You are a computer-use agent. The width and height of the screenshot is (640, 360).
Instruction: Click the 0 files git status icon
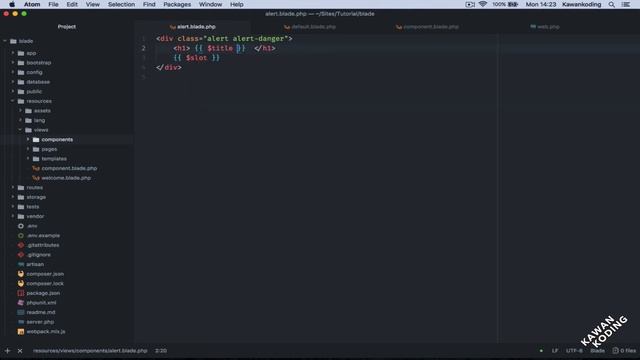tap(616, 351)
